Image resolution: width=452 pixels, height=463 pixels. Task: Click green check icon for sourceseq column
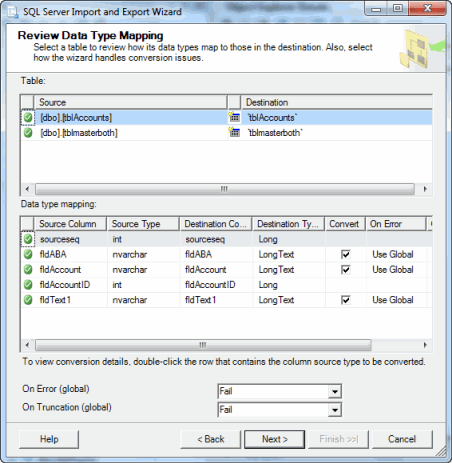coord(28,239)
